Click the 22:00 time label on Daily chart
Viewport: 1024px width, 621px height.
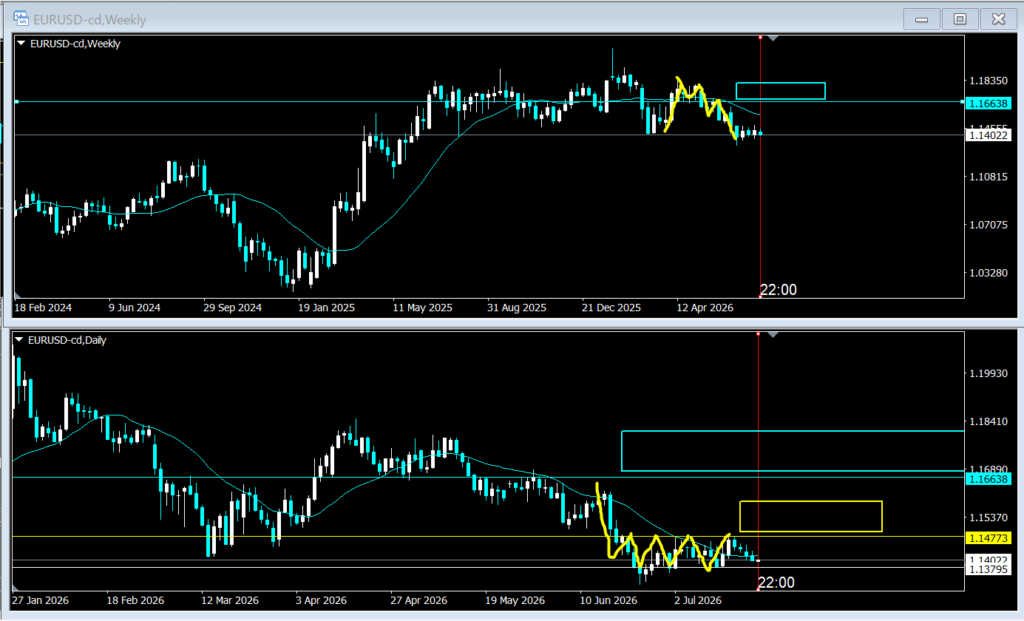click(776, 582)
